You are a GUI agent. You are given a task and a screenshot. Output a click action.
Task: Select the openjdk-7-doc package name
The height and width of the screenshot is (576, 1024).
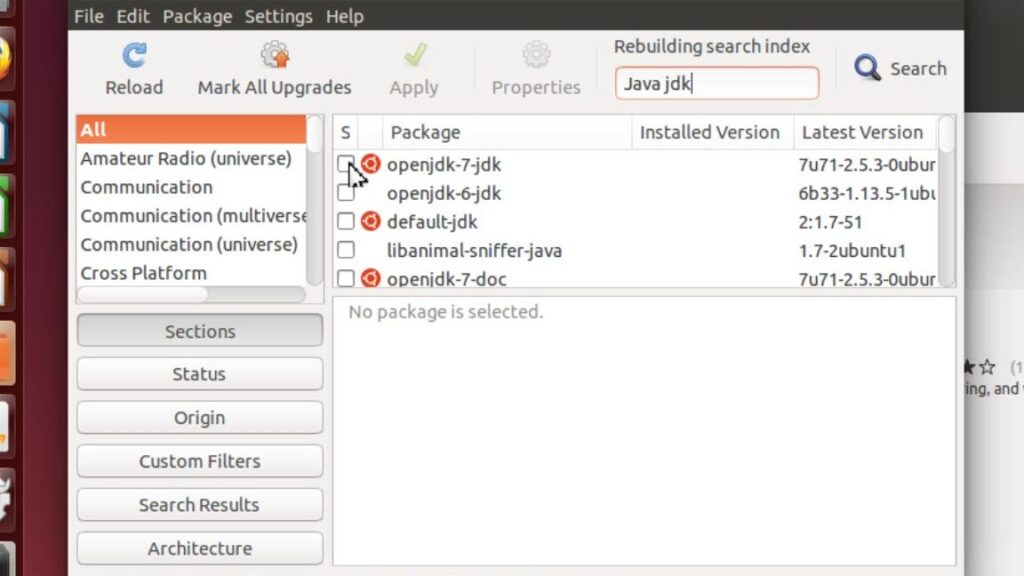pyautogui.click(x=446, y=279)
